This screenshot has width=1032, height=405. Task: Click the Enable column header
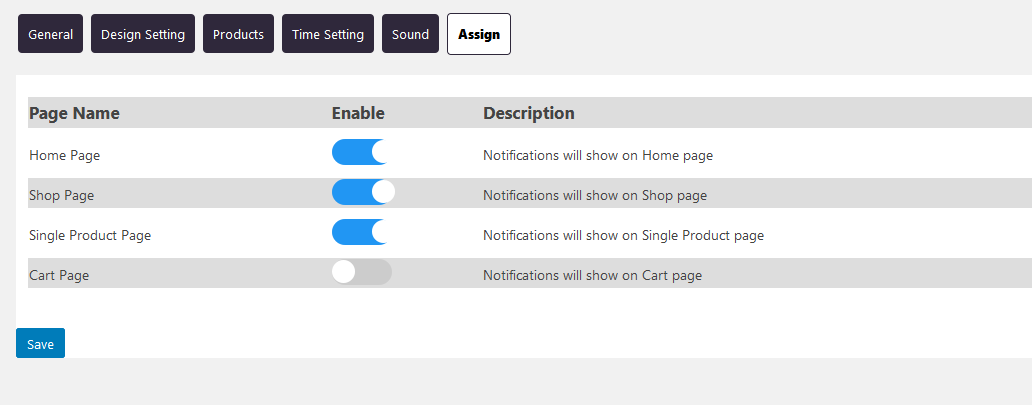[x=358, y=113]
